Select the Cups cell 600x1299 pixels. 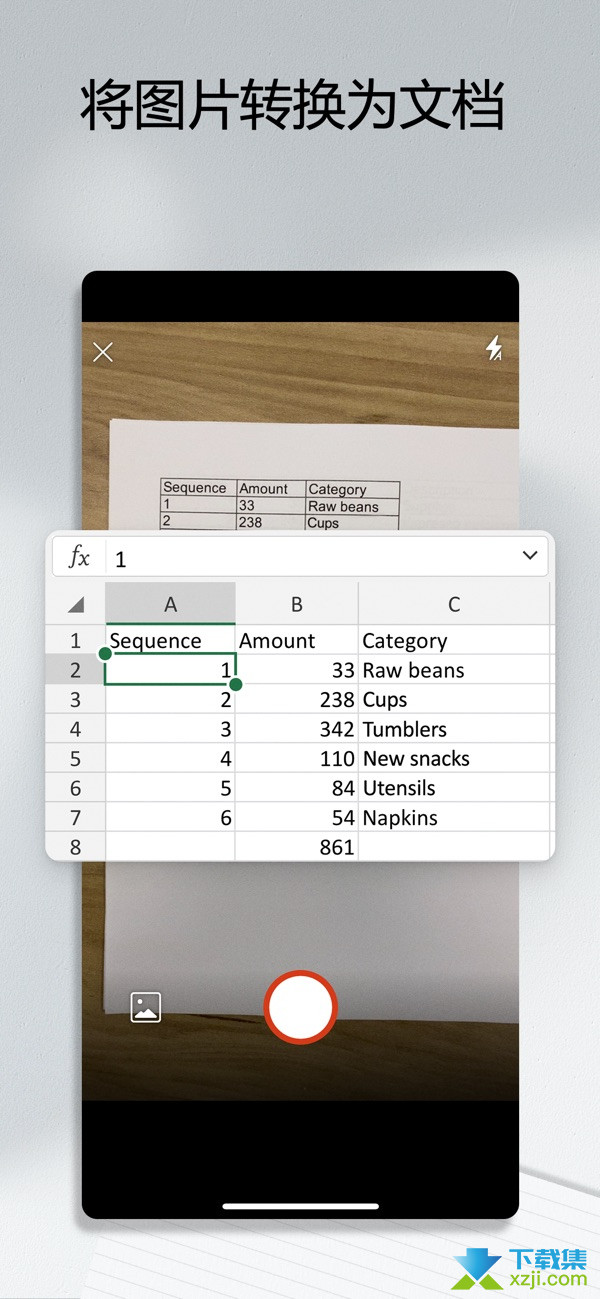(x=454, y=699)
